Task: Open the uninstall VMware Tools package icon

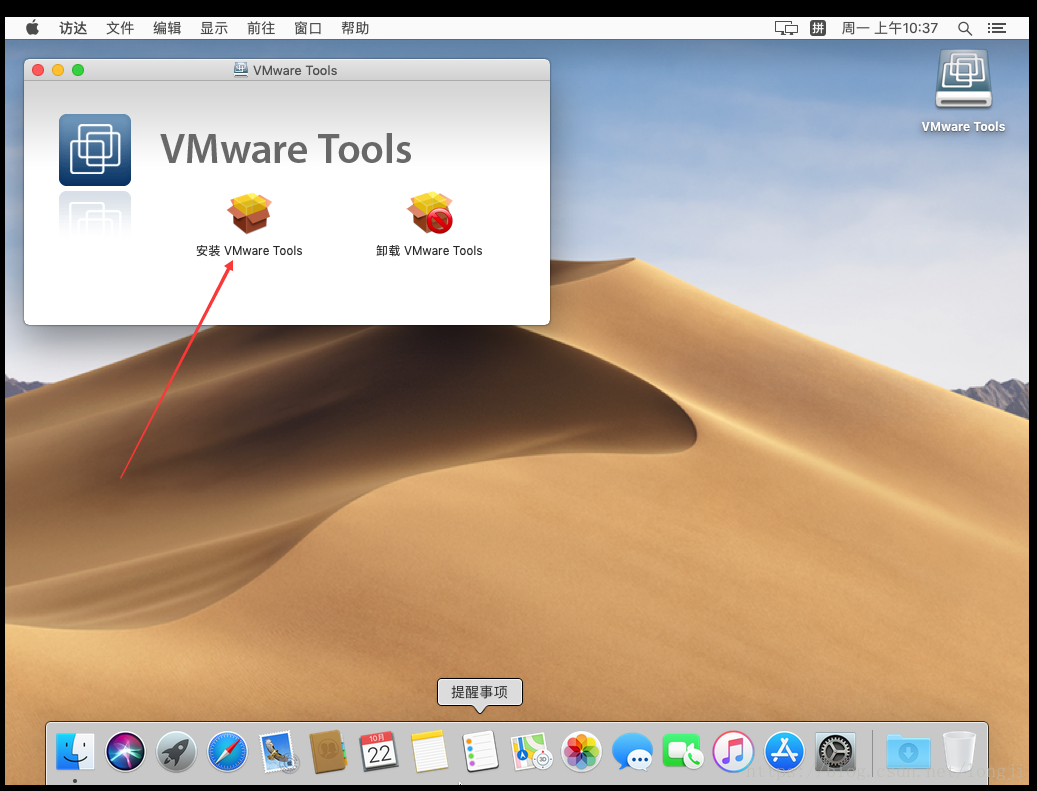Action: point(430,213)
